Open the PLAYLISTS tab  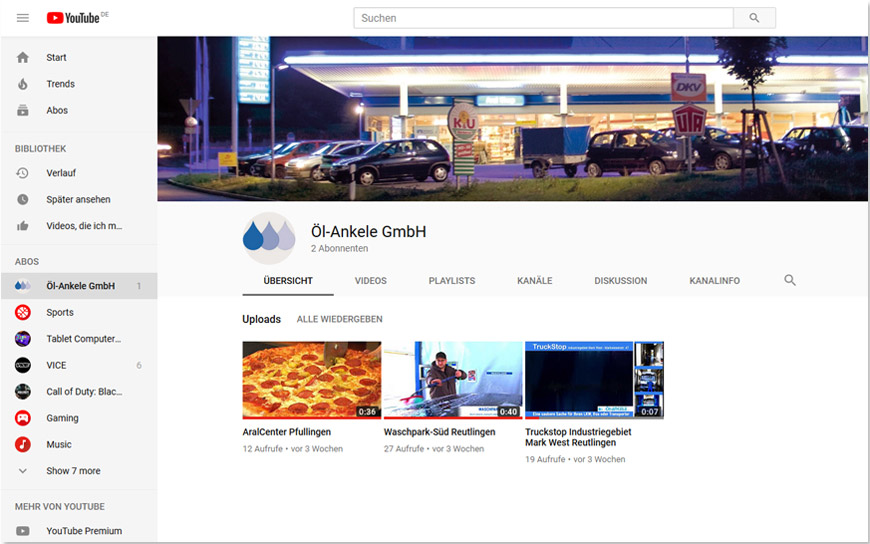click(452, 281)
